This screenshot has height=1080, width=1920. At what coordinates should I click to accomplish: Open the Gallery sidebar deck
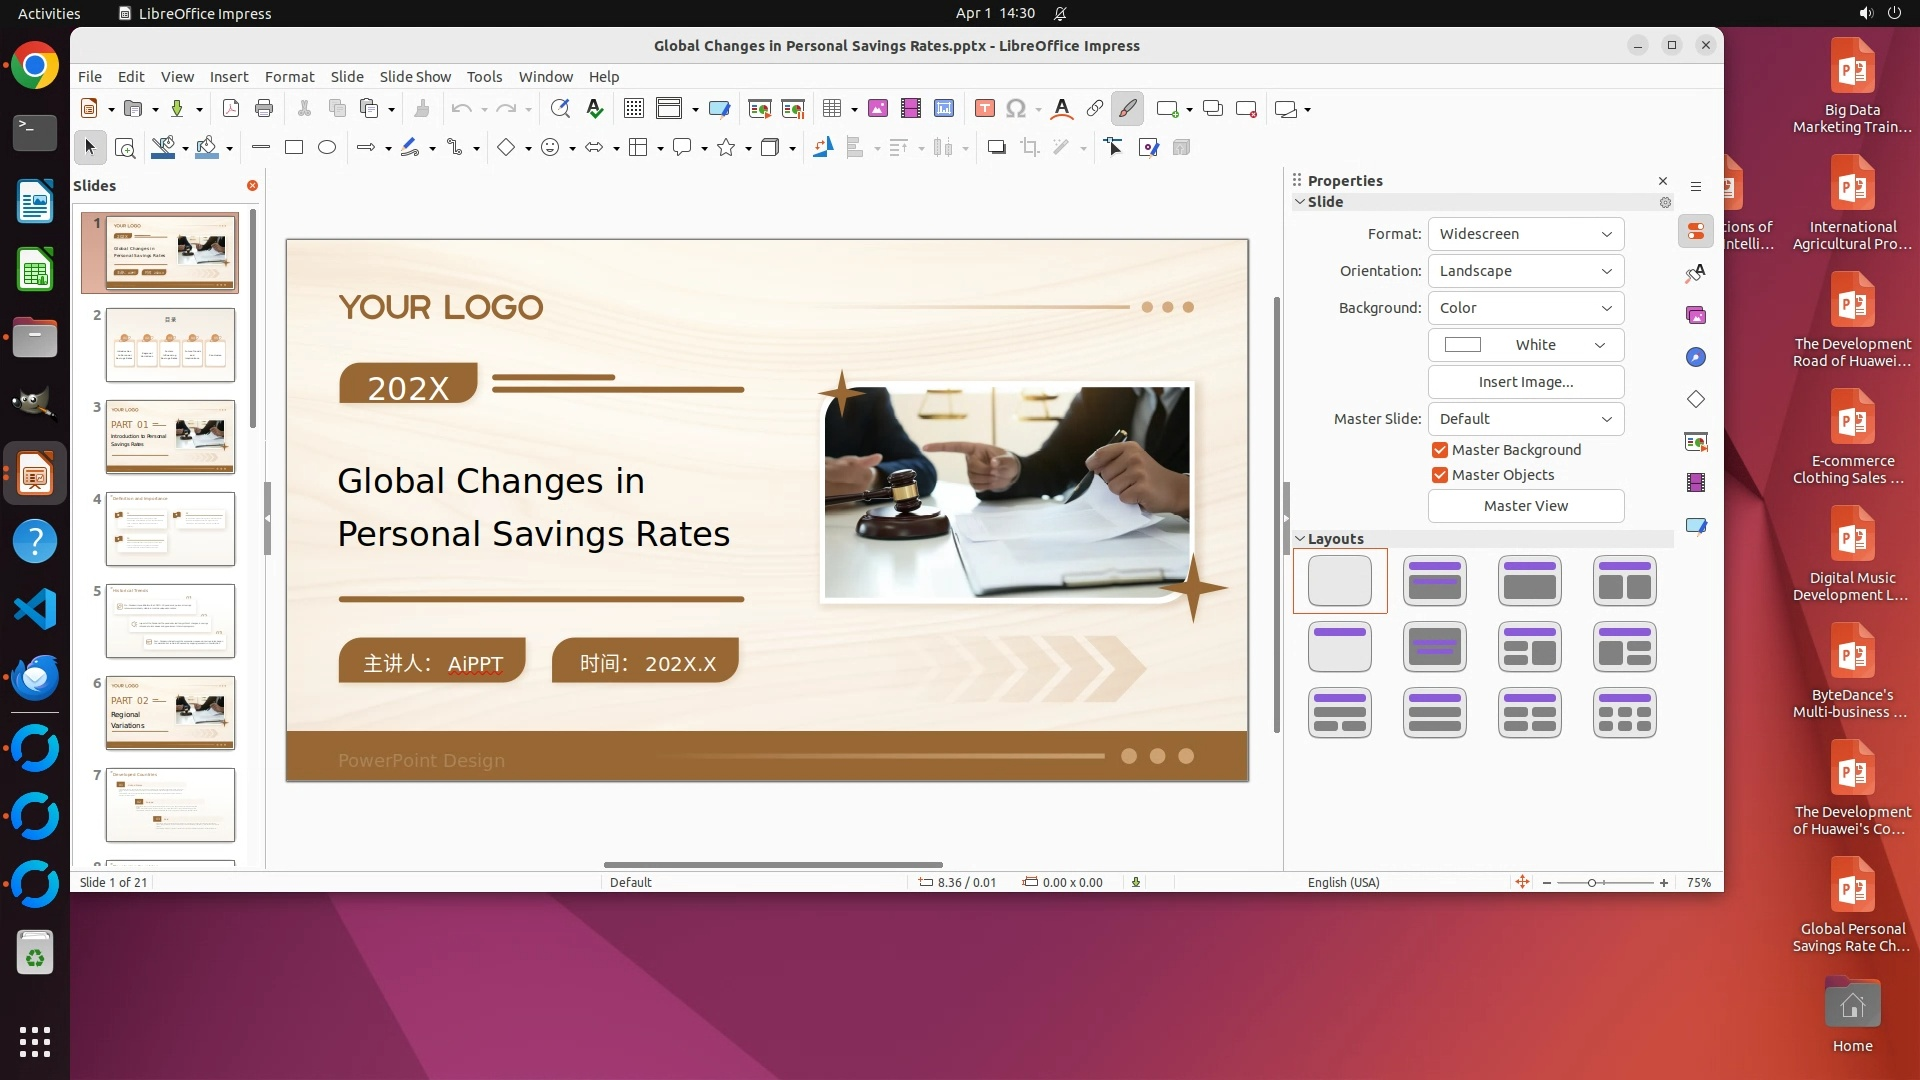point(1696,315)
